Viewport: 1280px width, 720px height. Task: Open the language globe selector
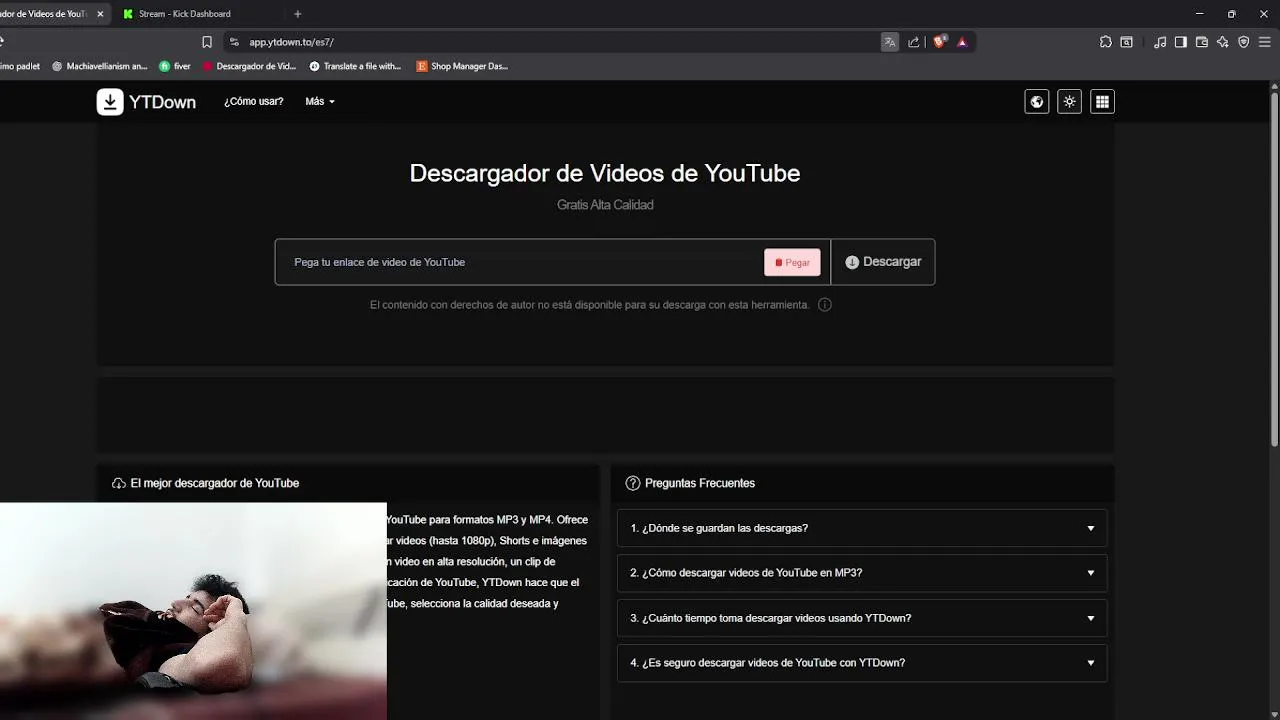pyautogui.click(x=1037, y=101)
